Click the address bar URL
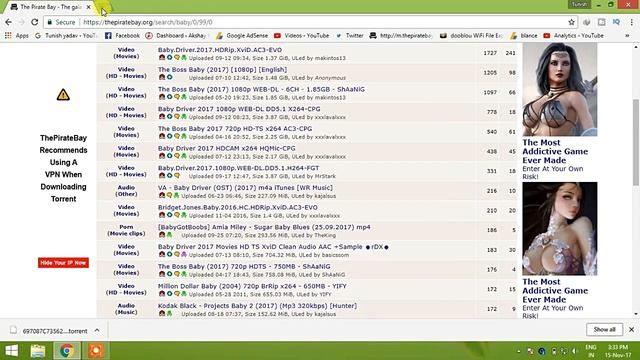Screen dimensions: 640x360 tap(148, 22)
